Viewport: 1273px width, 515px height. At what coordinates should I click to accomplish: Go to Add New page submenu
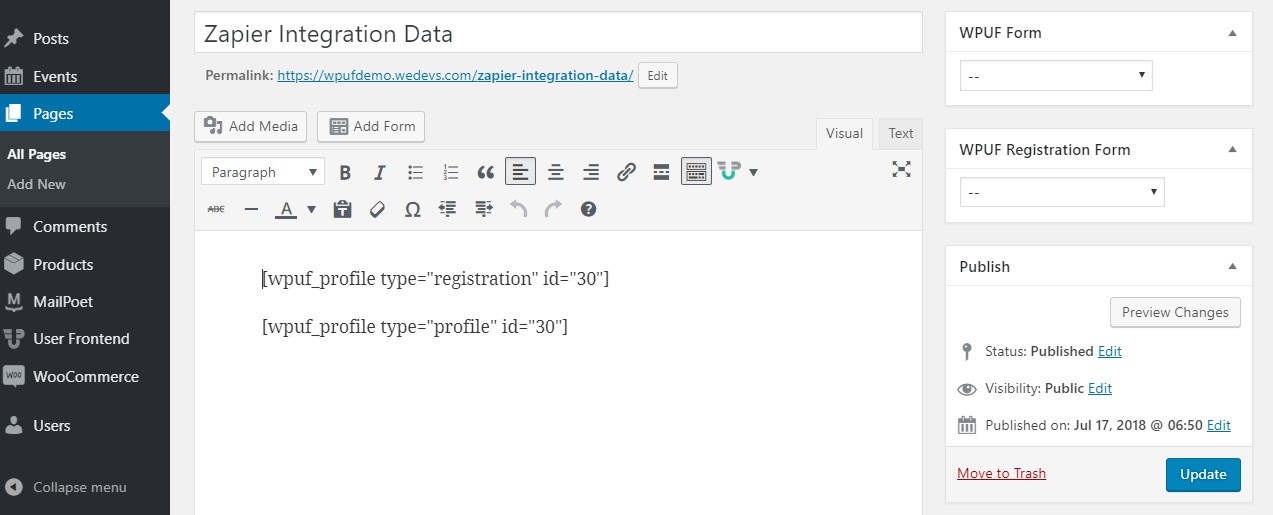[36, 184]
